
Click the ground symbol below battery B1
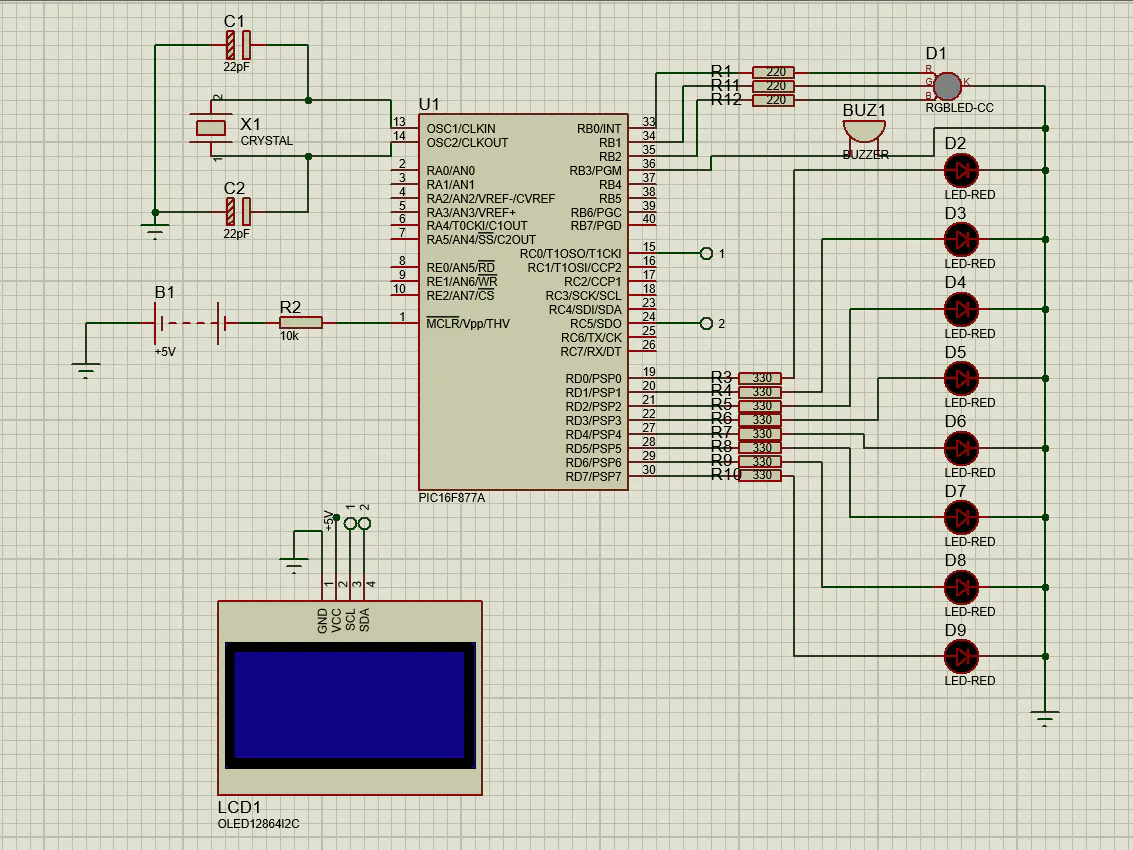[86, 371]
